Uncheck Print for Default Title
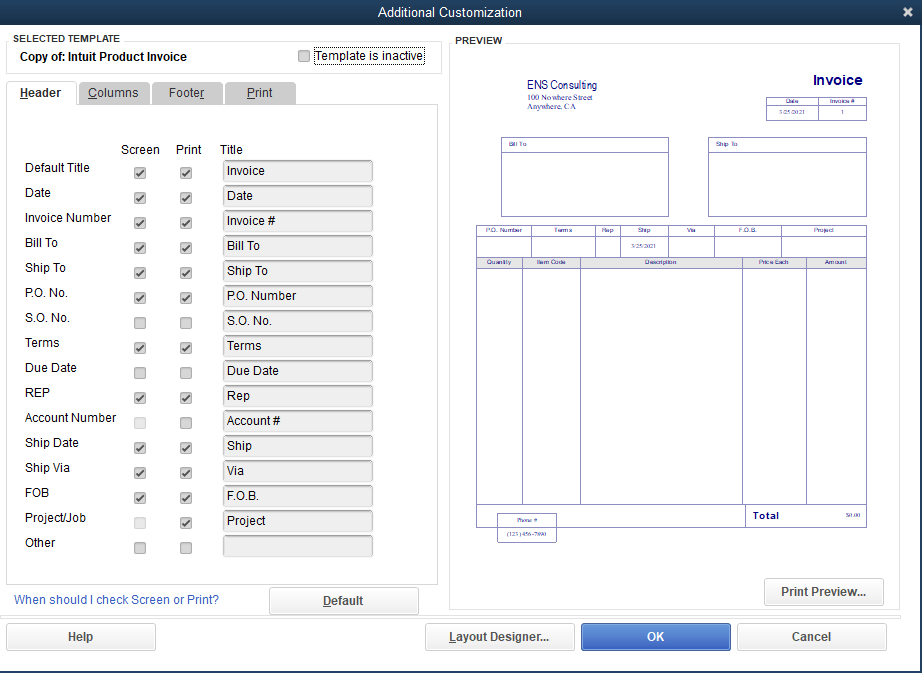The height and width of the screenshot is (673, 922). click(186, 173)
